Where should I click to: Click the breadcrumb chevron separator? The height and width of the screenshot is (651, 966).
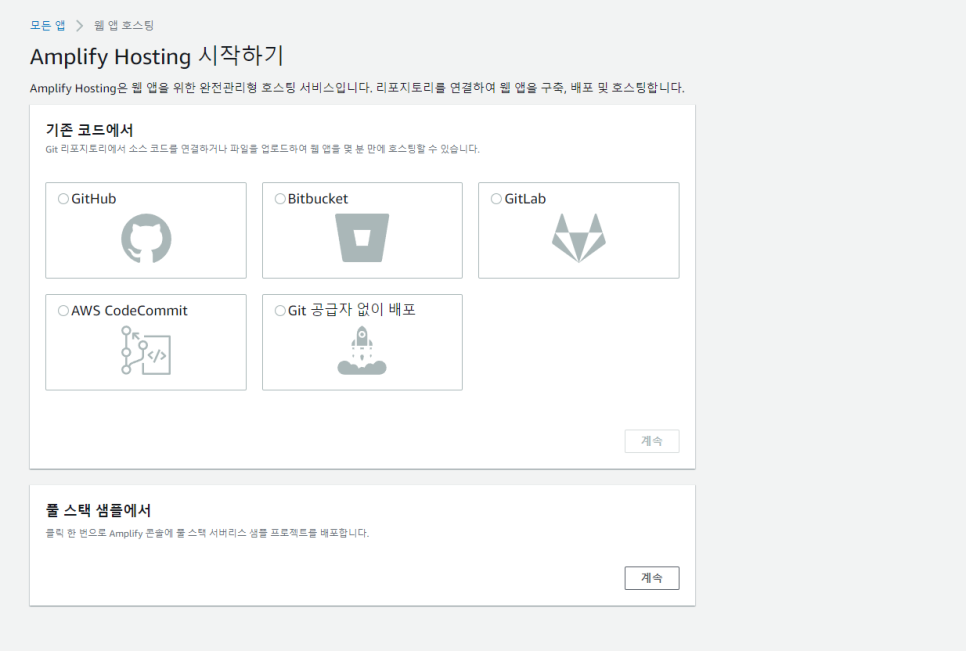coord(79,25)
